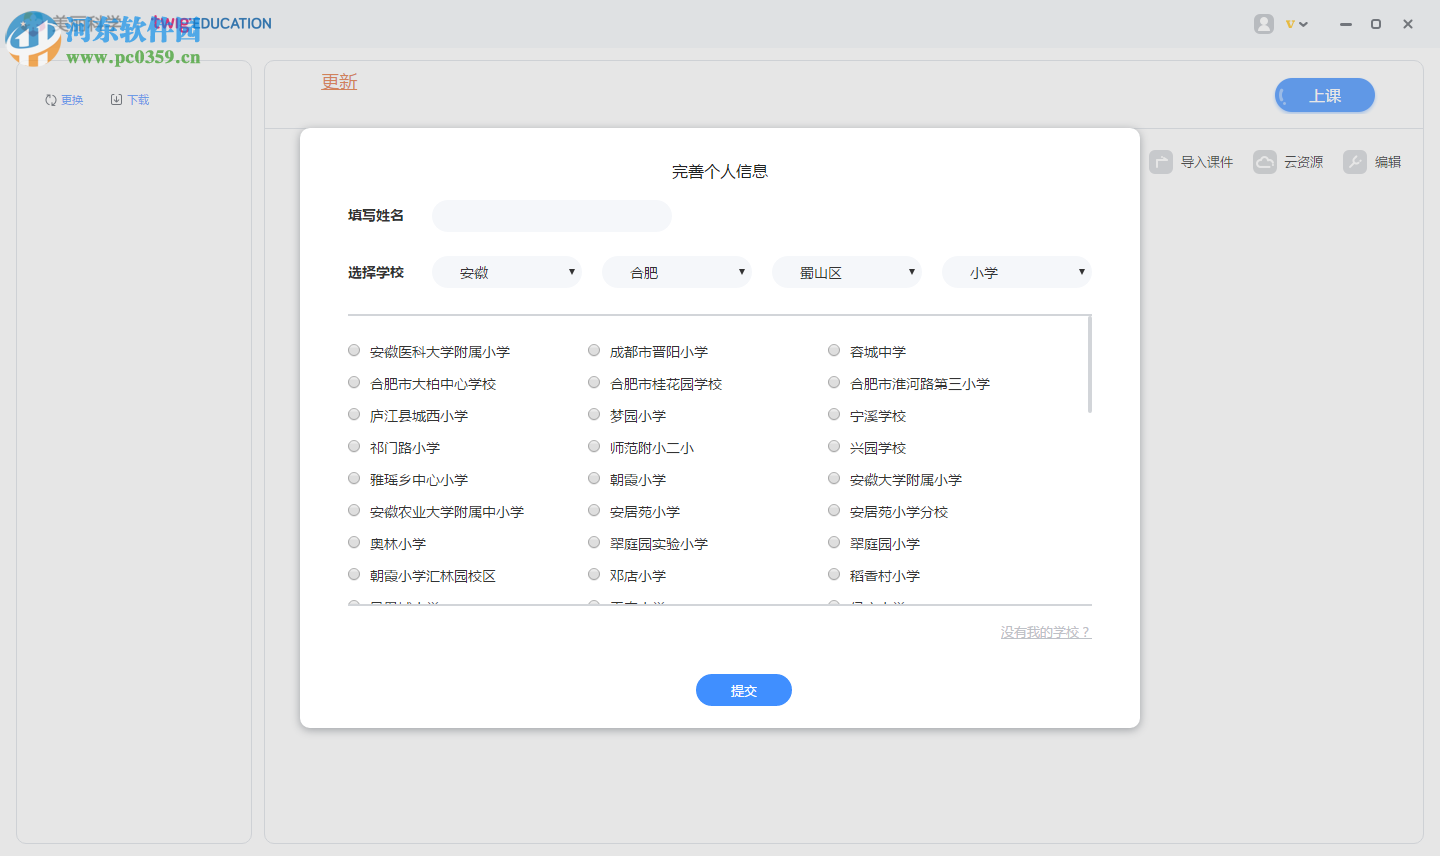Select 安徽医科大学附属小学 radio button
Screen dimensions: 1440x856
point(354,350)
